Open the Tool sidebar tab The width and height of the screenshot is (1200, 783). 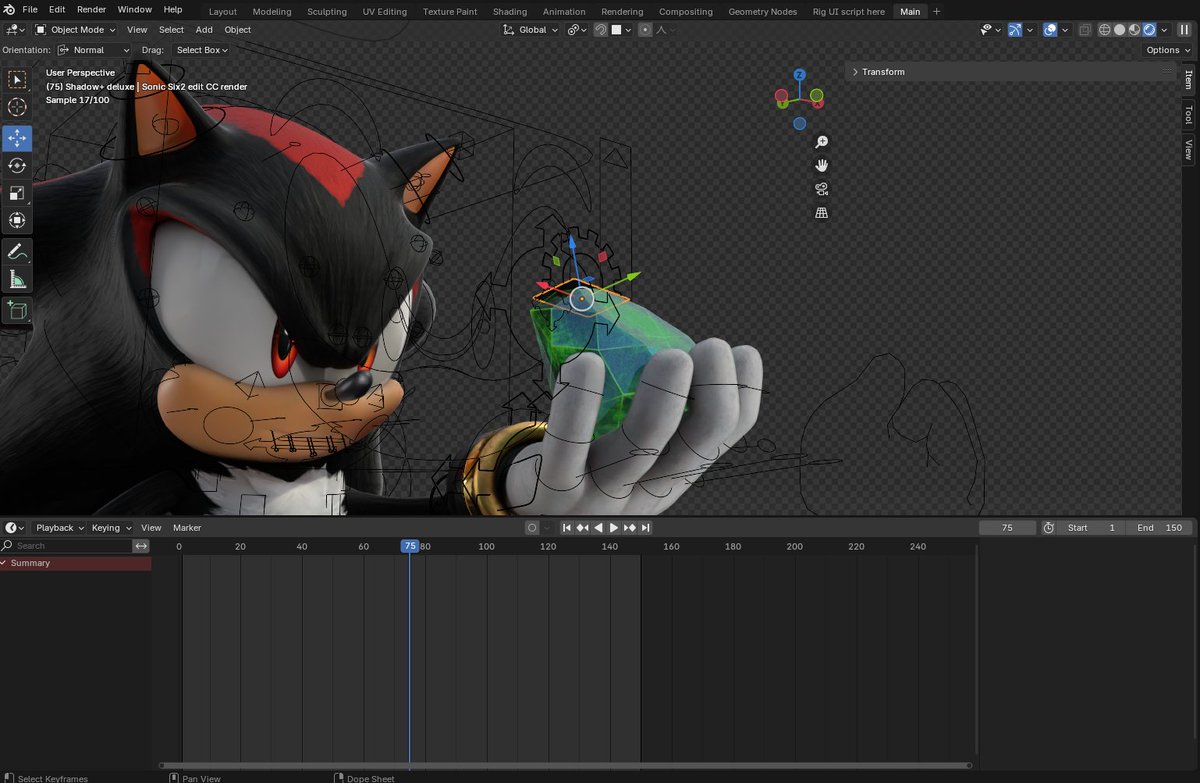point(1188,114)
